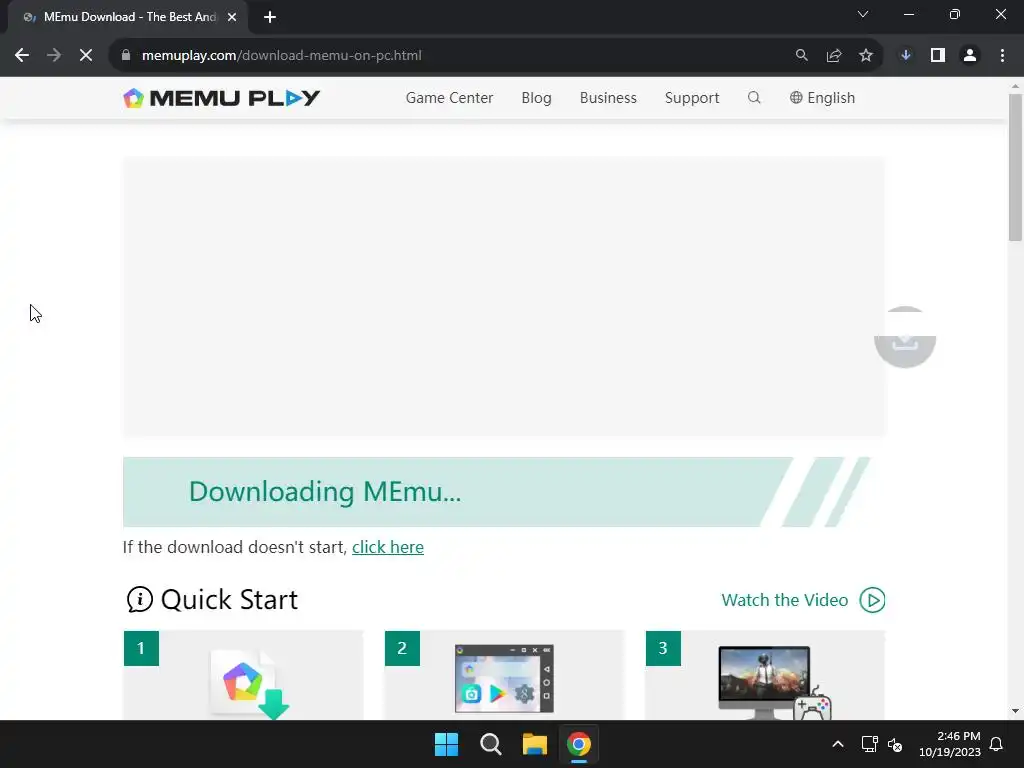The image size is (1024, 768).
Task: Click the Quick Start info icon
Action: [x=139, y=600]
